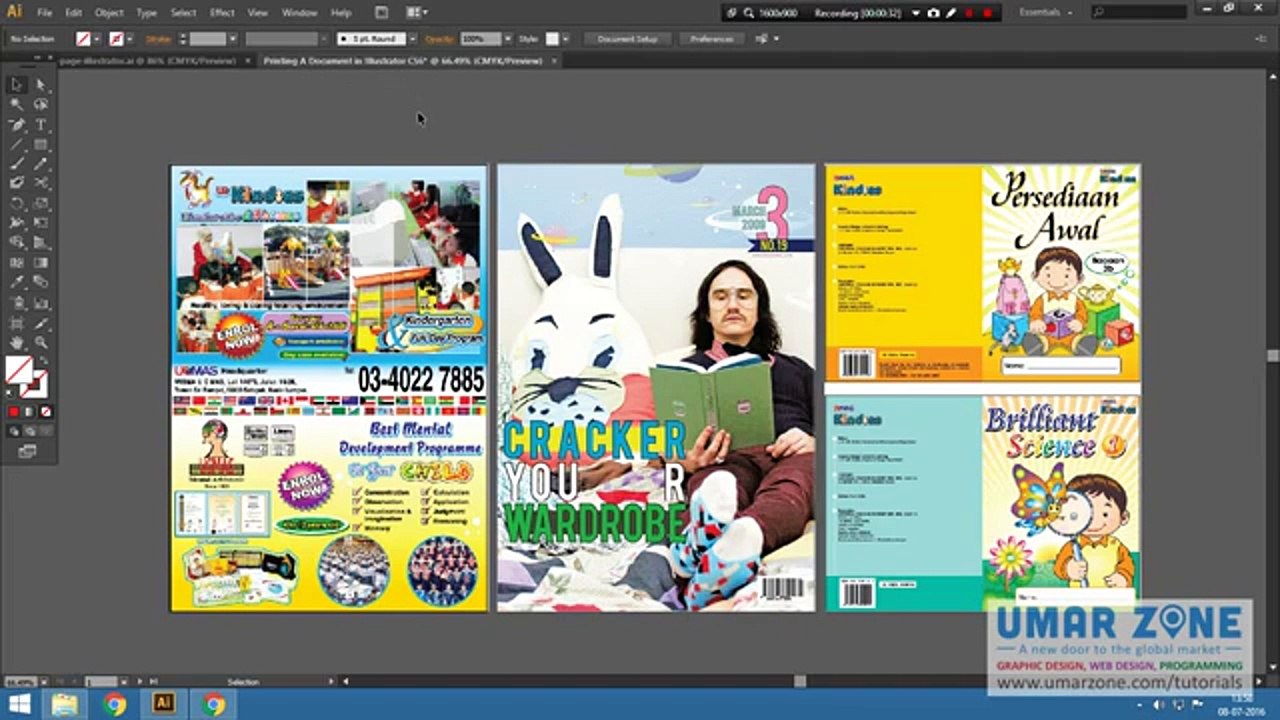Select the Symbol Sprayer tool

(17, 302)
